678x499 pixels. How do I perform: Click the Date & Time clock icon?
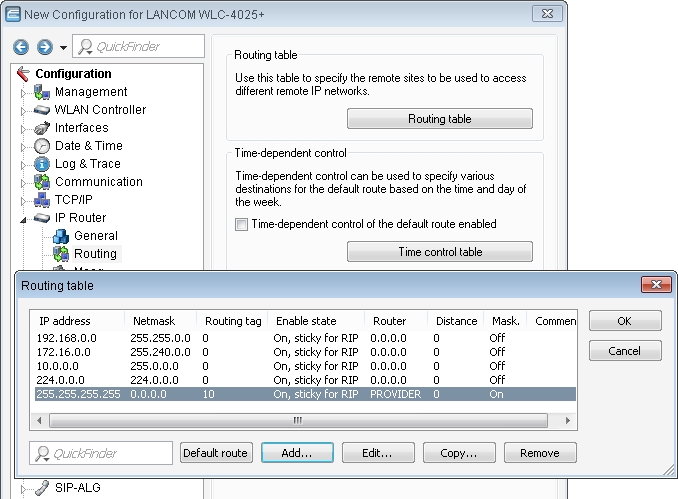coord(42,146)
